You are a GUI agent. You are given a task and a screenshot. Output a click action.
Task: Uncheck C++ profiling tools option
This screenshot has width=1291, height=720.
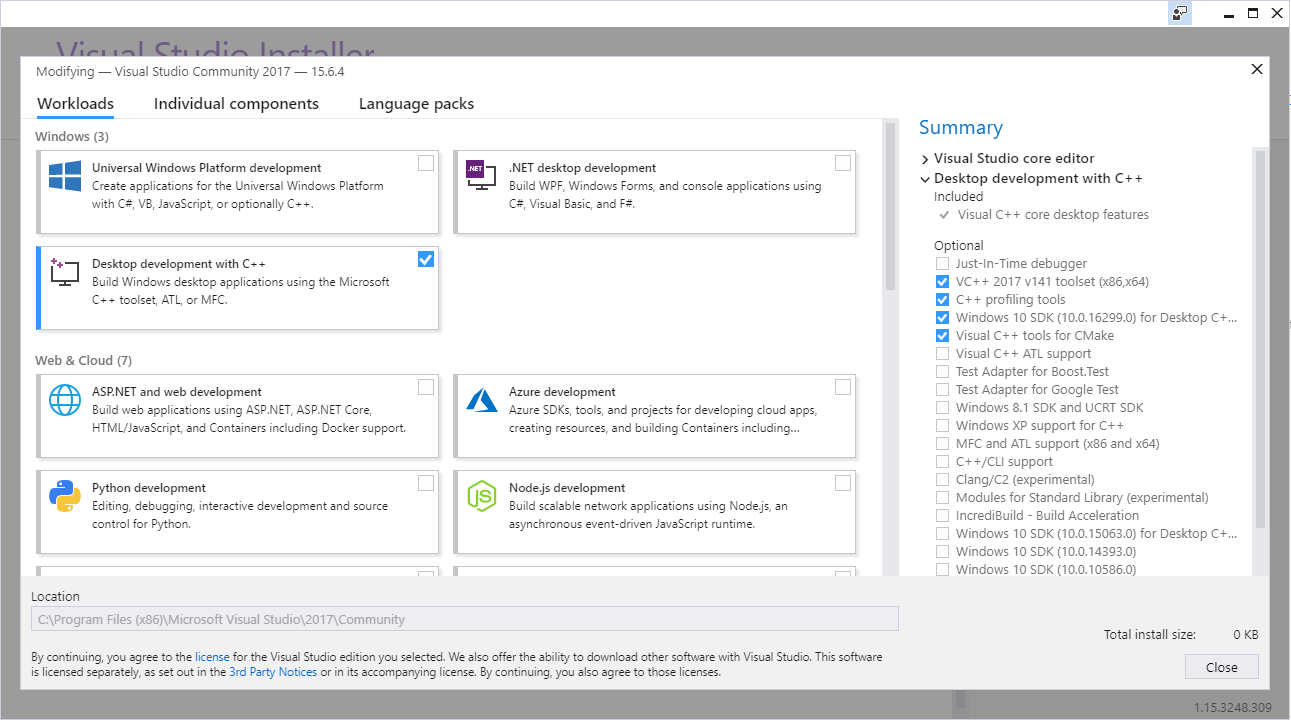942,300
